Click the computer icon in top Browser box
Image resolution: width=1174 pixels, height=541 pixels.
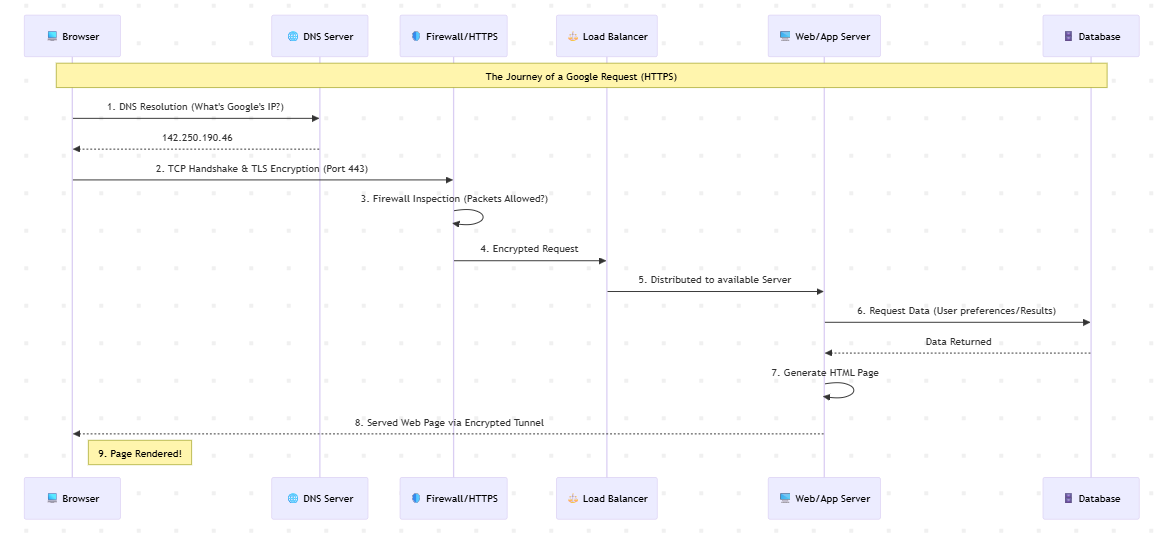52,36
